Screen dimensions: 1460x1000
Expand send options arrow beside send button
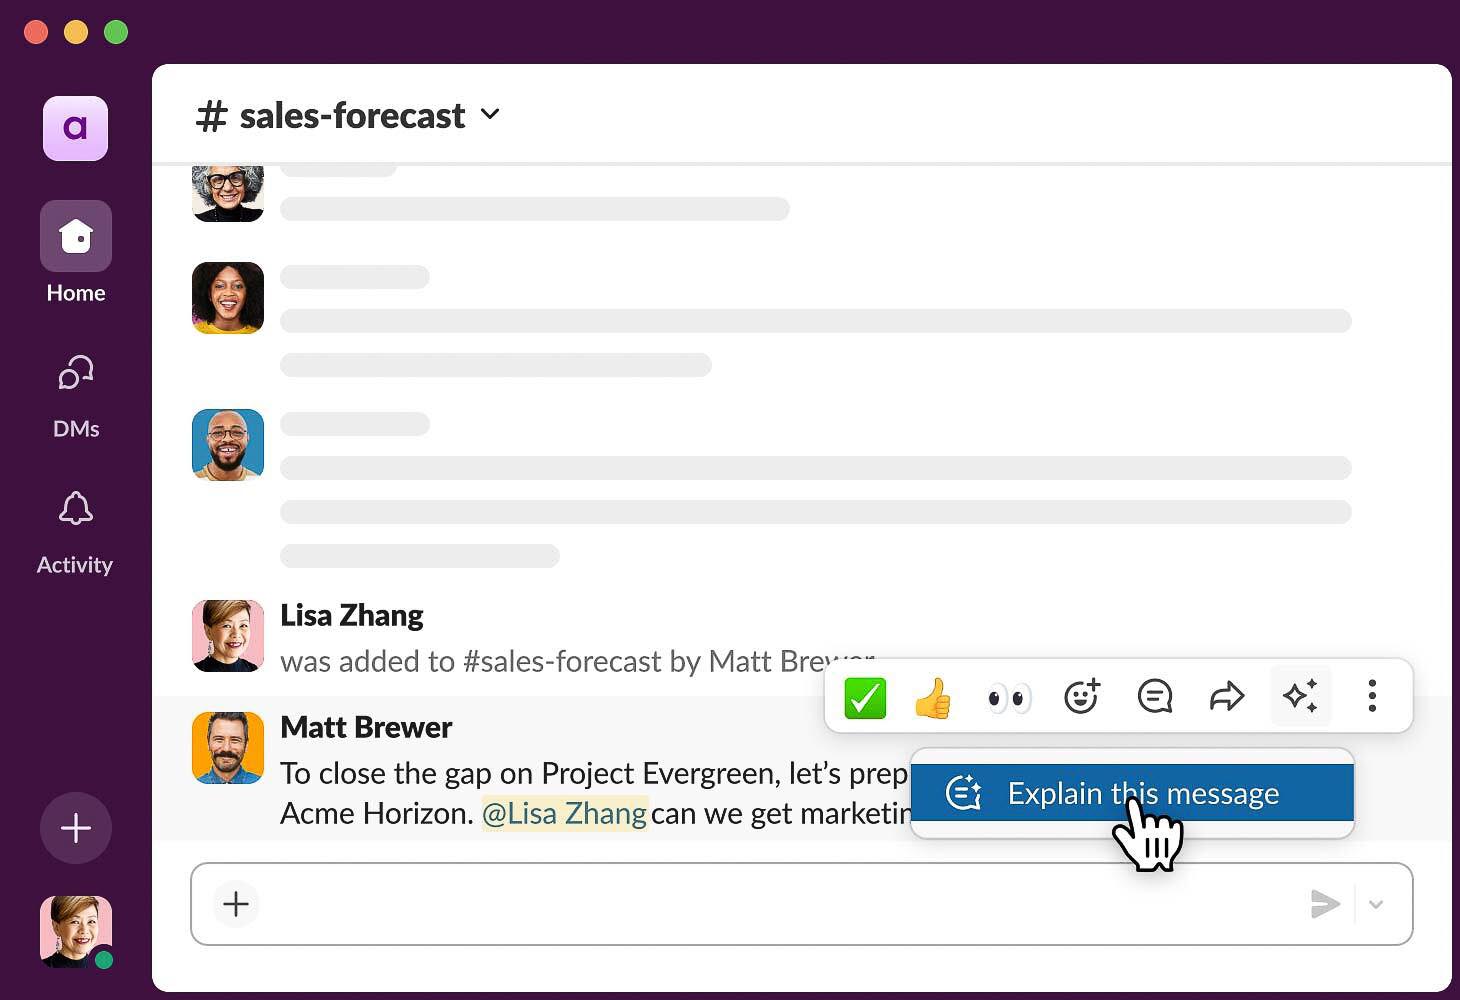click(x=1376, y=904)
